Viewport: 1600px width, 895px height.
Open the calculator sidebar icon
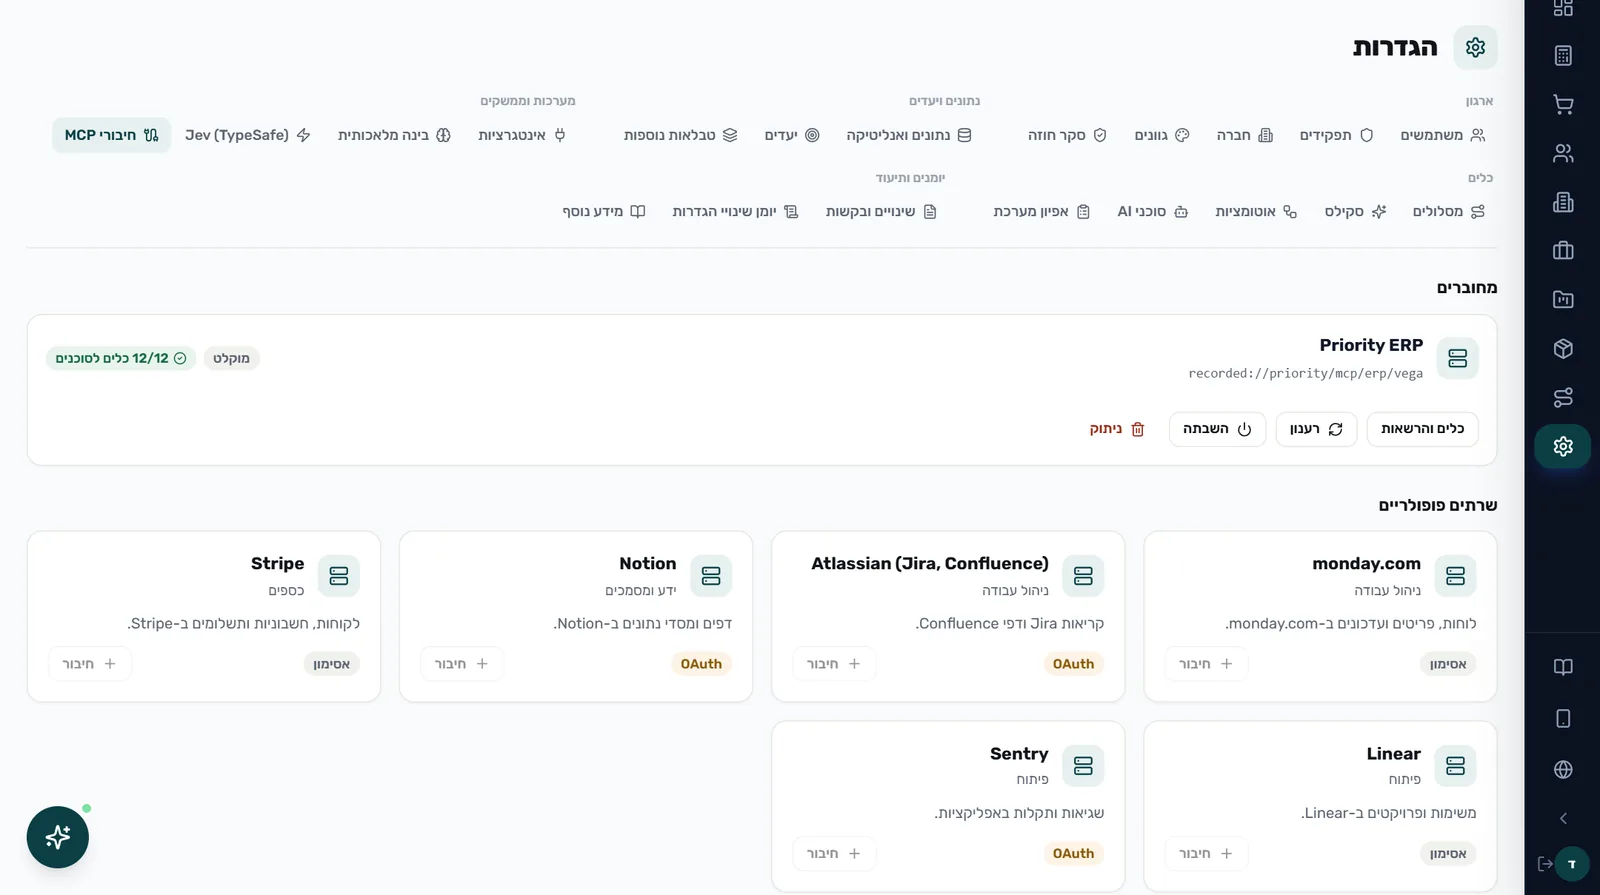click(1563, 55)
